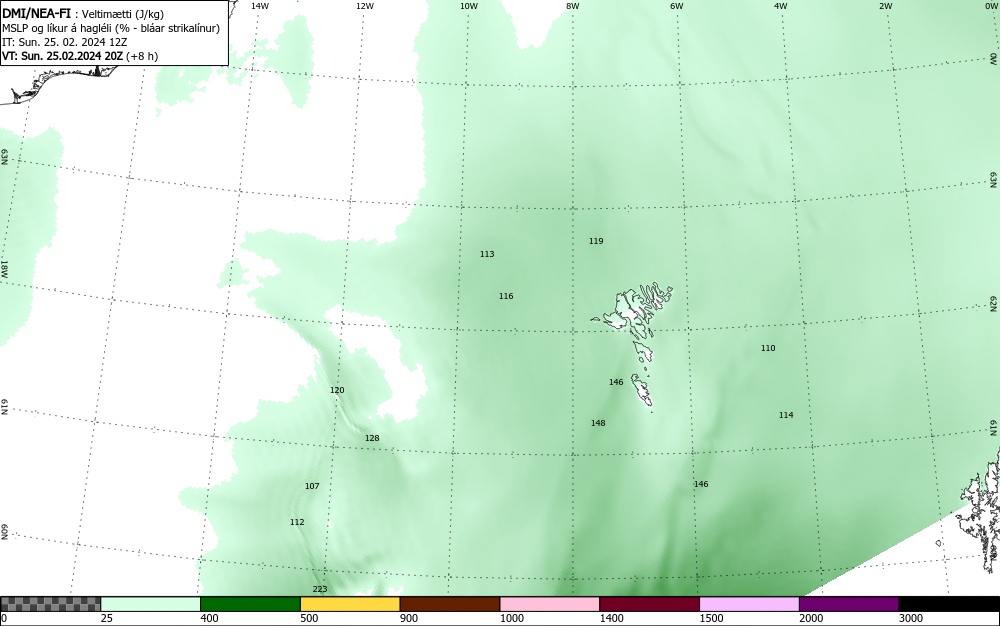This screenshot has height=626, width=1000.
Task: Select the light pink legend swatch
Action: point(549,604)
